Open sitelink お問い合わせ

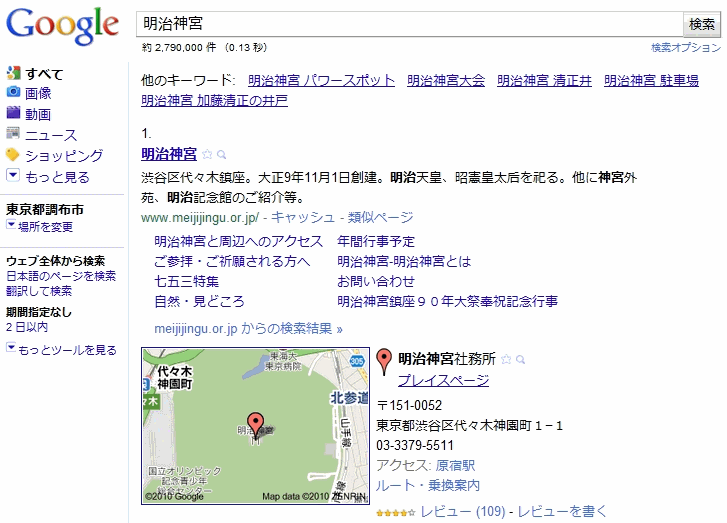pos(376,281)
